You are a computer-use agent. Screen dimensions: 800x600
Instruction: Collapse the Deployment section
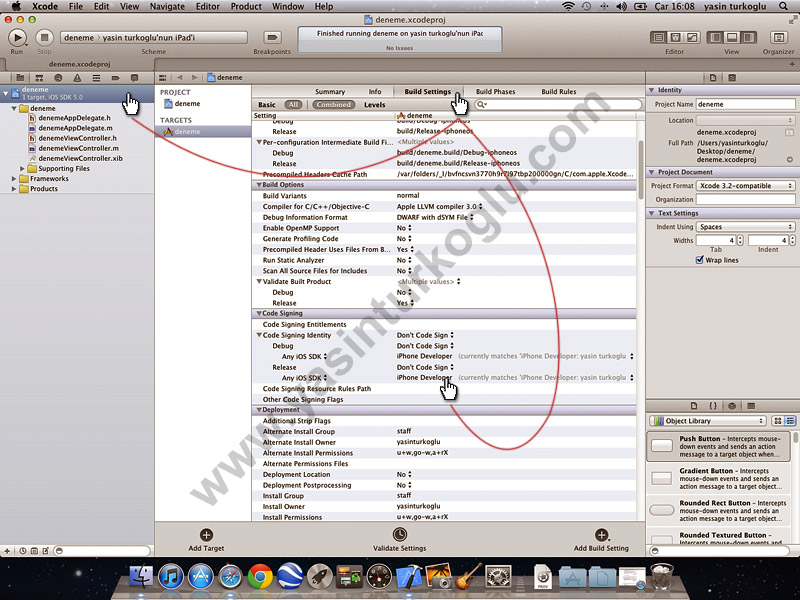click(x=259, y=410)
